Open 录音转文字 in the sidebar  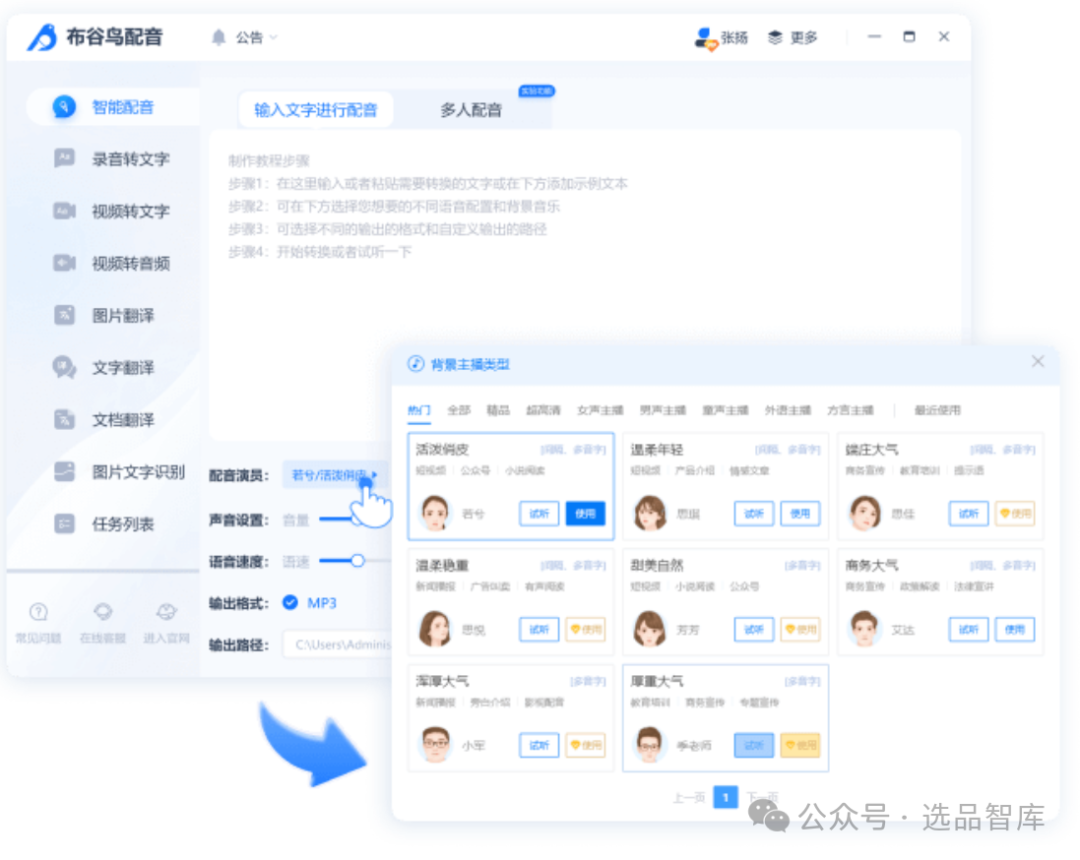[114, 159]
